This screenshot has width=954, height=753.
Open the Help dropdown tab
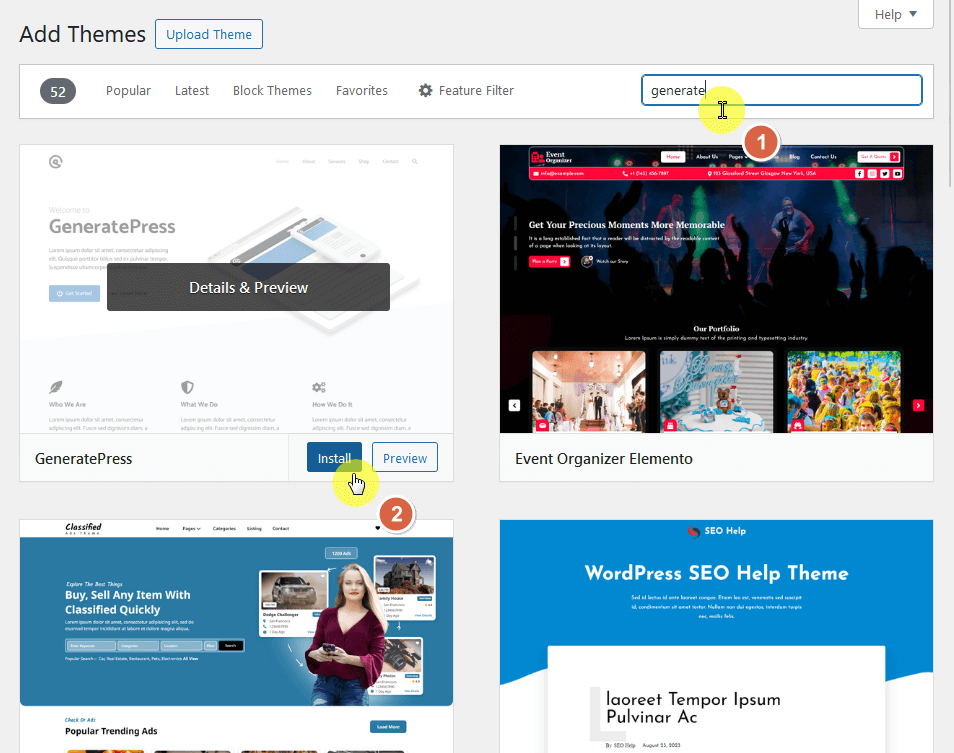pos(895,14)
